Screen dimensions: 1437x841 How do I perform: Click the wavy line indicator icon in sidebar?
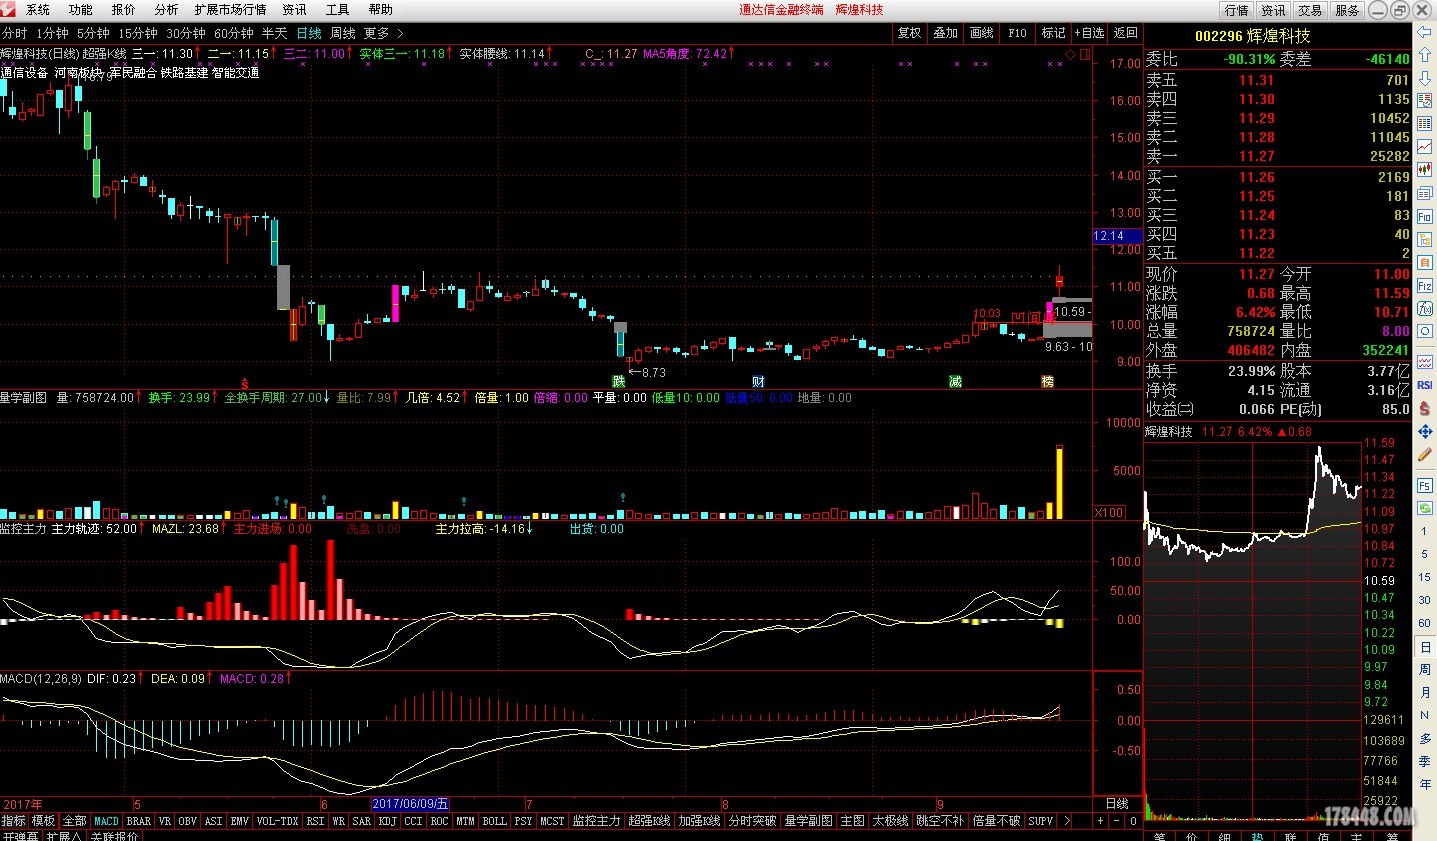pyautogui.click(x=1425, y=361)
